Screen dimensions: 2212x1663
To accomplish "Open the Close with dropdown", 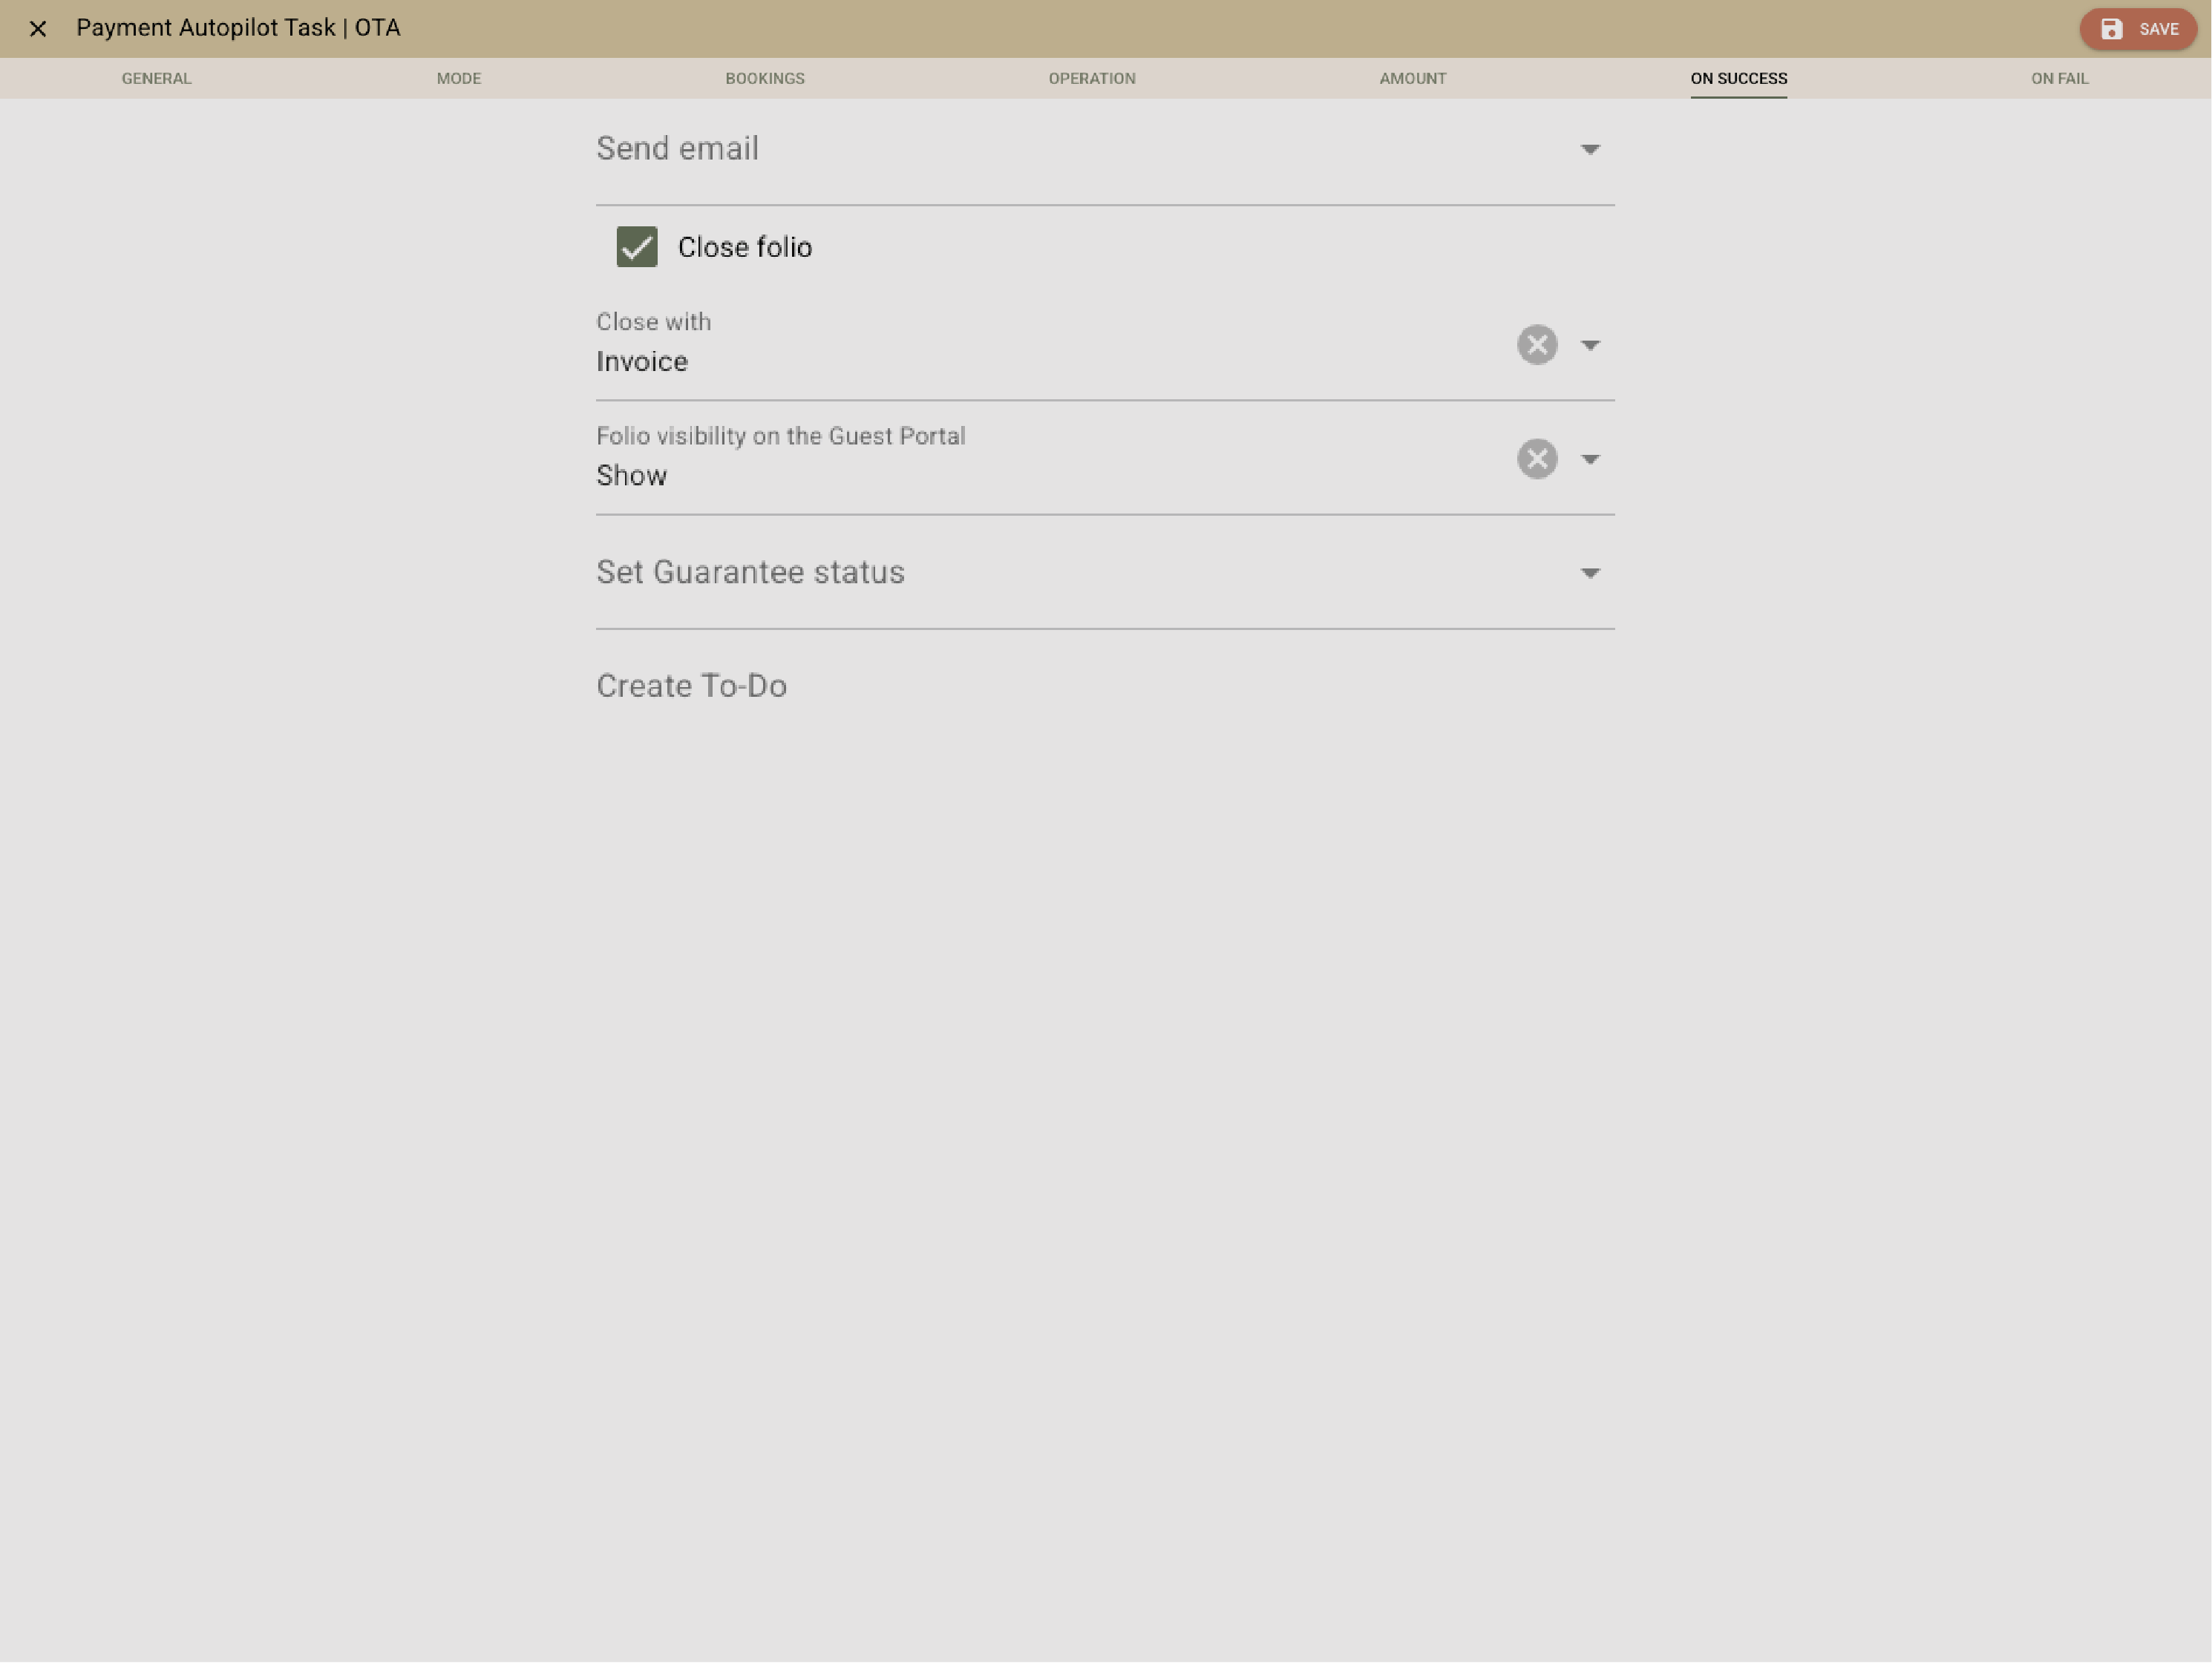I will [1591, 344].
